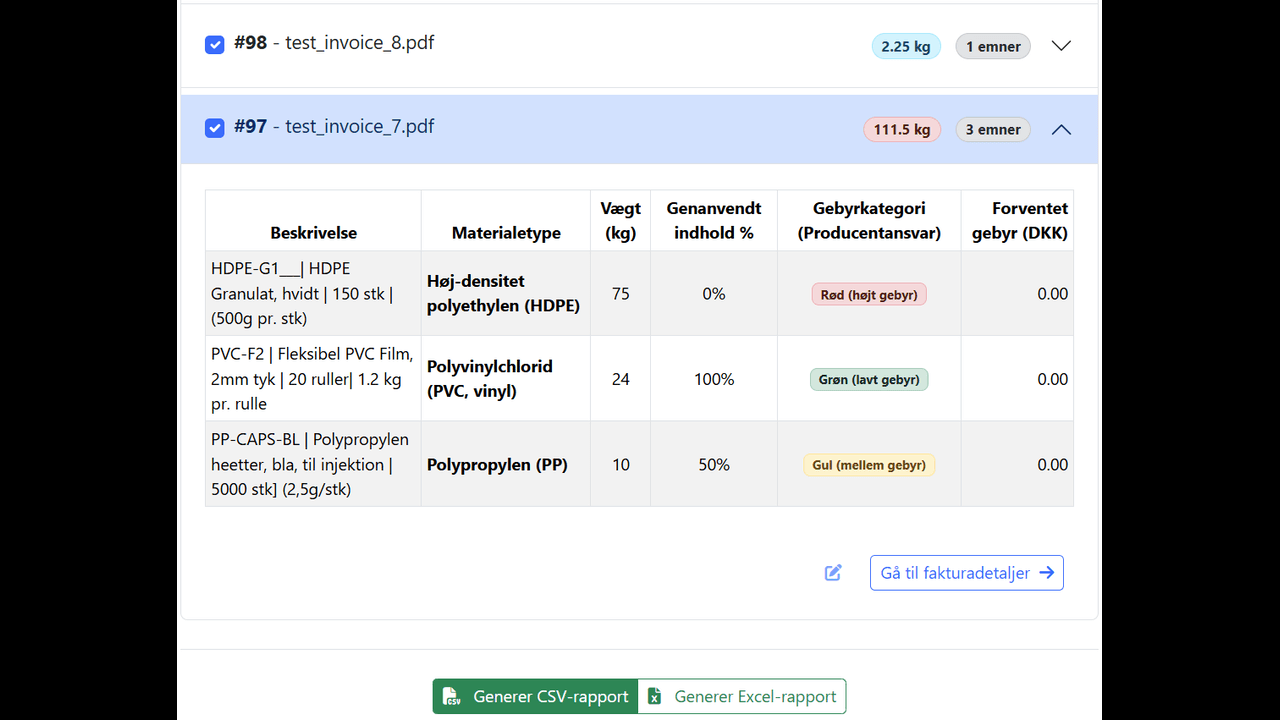Click the edit pencil icon for invoice #97
Screen dimensions: 1280x720
(833, 573)
